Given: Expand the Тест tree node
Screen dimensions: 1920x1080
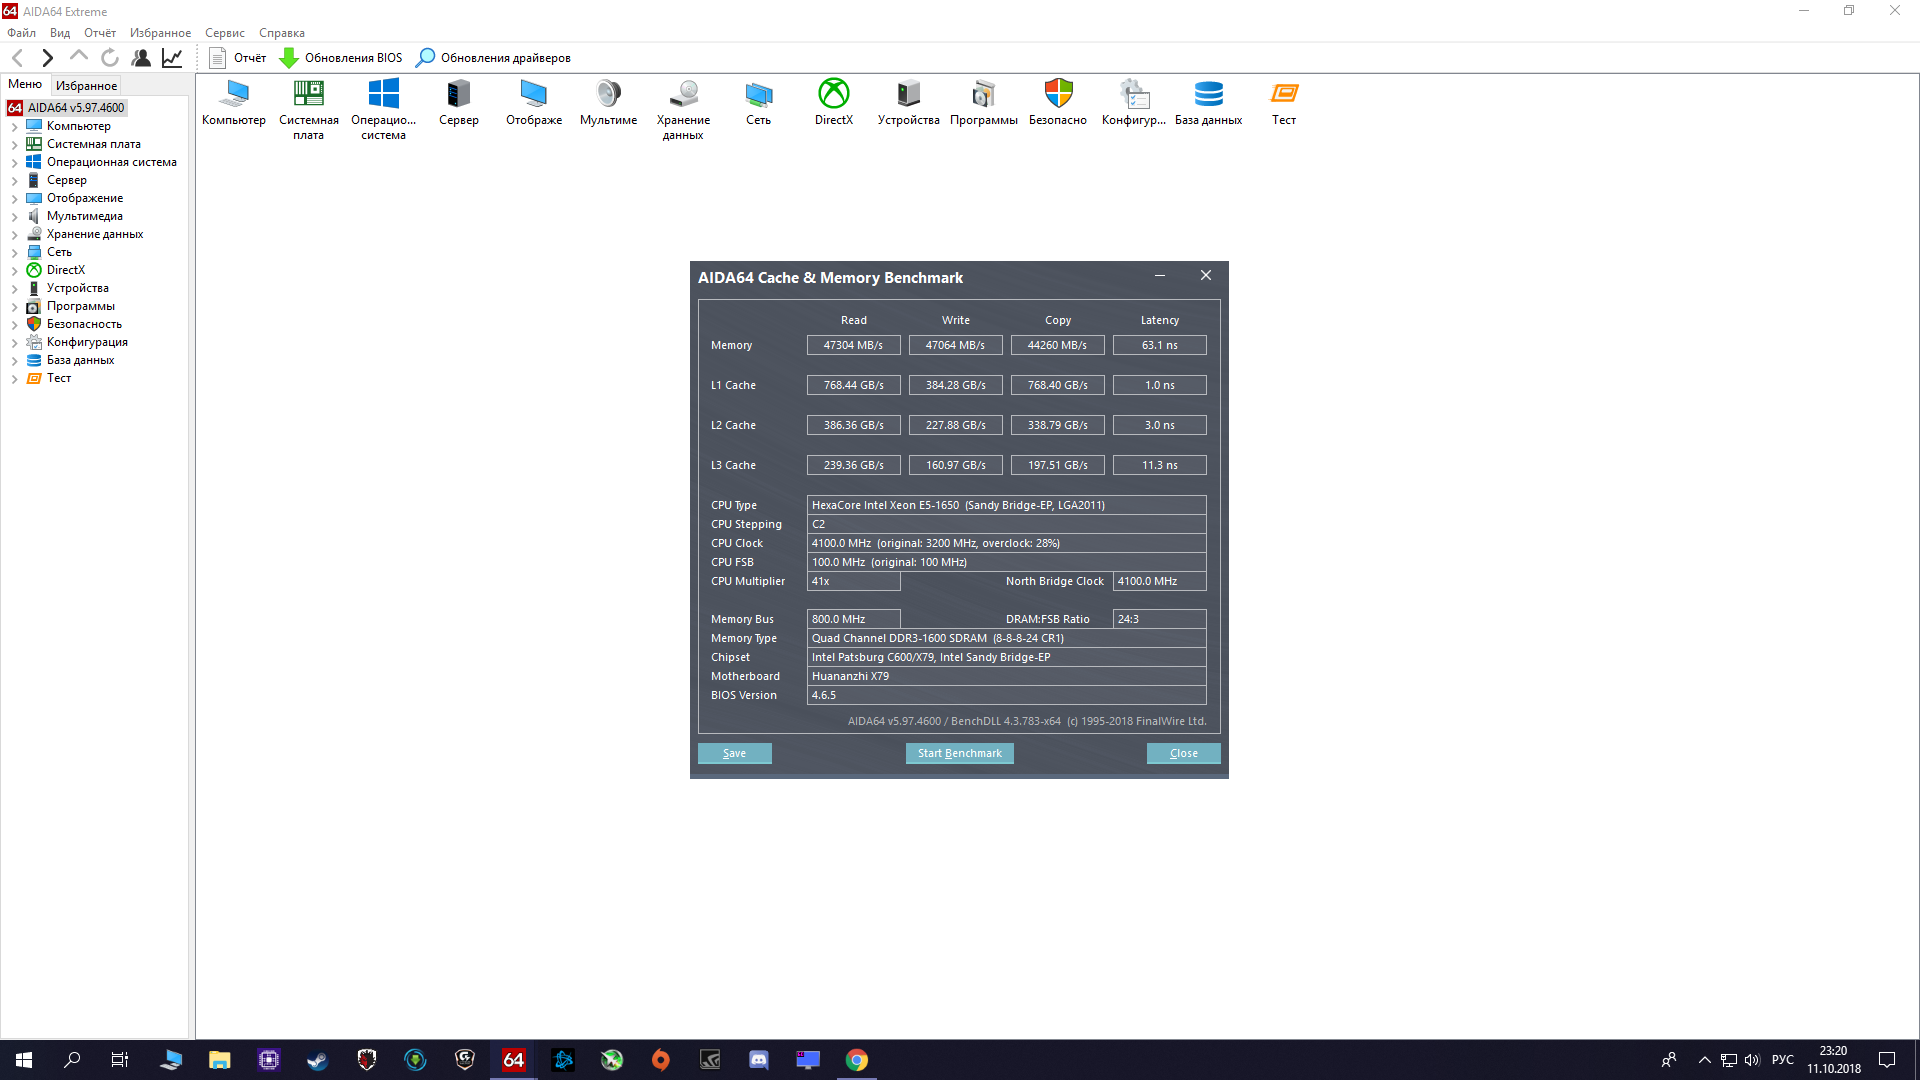Looking at the screenshot, I should pos(14,379).
